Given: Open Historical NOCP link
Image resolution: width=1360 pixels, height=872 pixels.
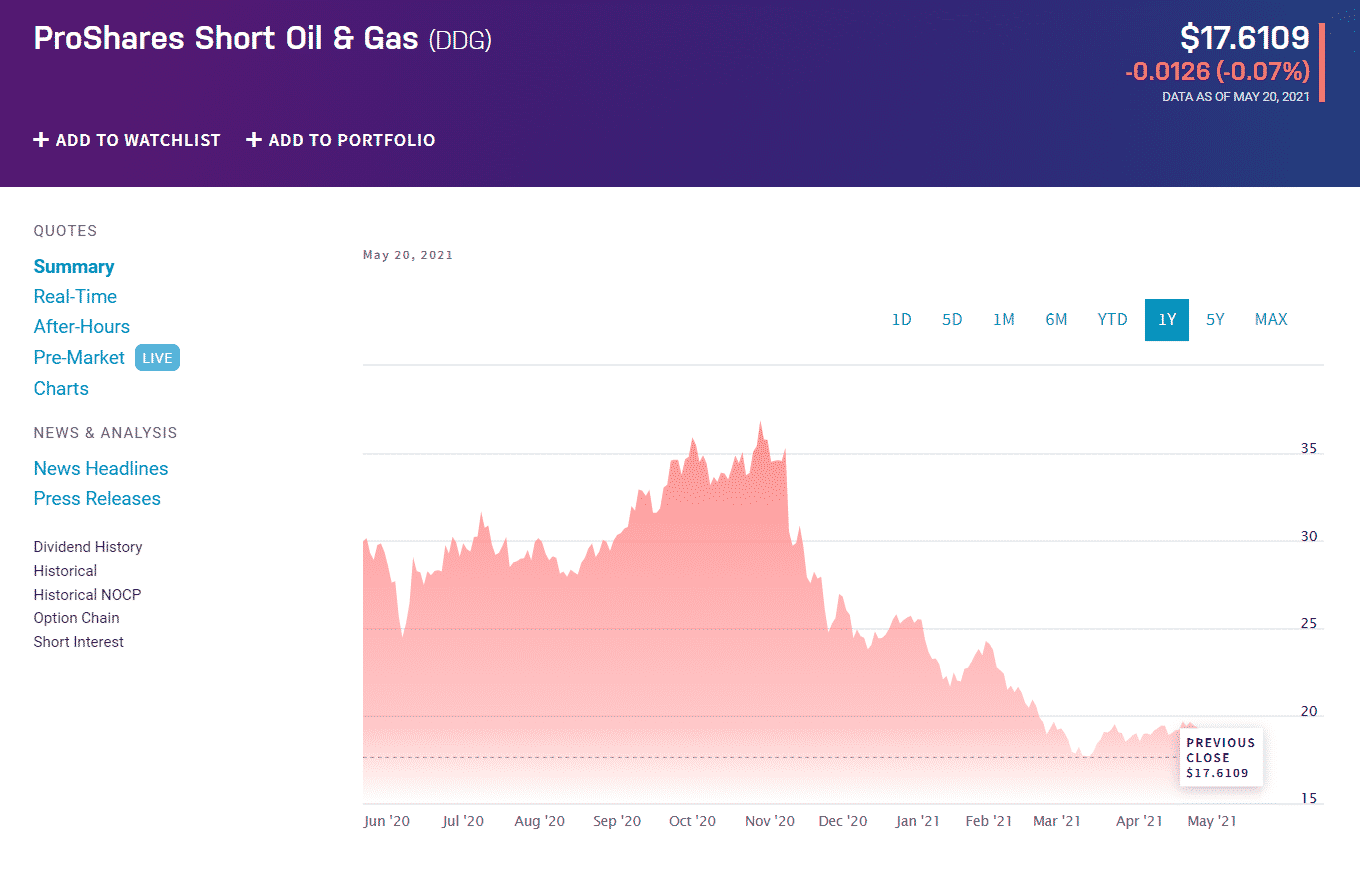Looking at the screenshot, I should point(87,595).
